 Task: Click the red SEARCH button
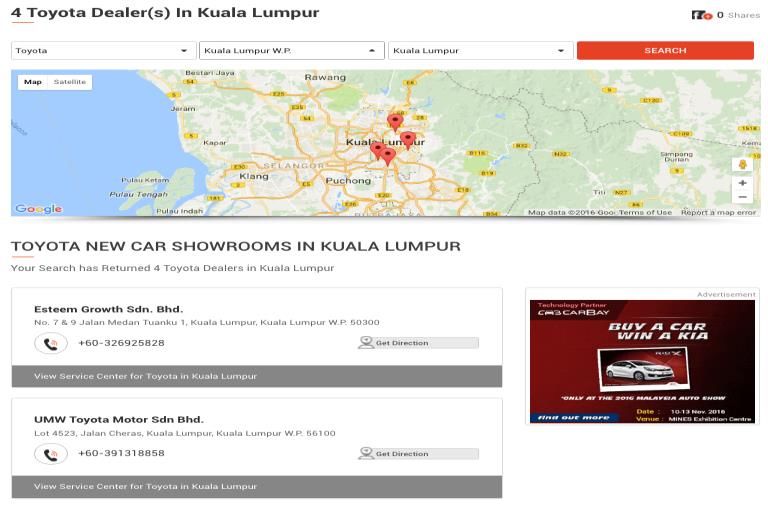coord(665,50)
